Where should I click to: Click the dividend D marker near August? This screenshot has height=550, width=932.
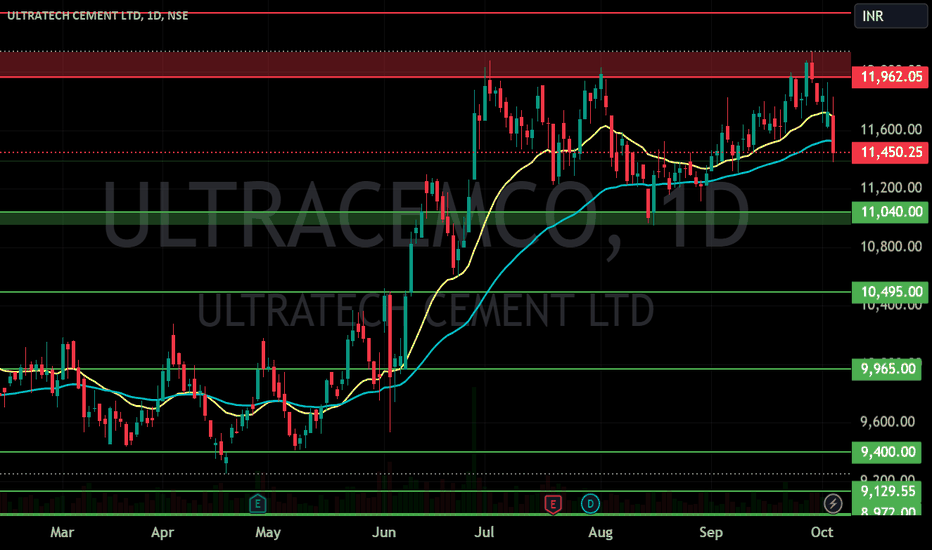click(x=590, y=504)
